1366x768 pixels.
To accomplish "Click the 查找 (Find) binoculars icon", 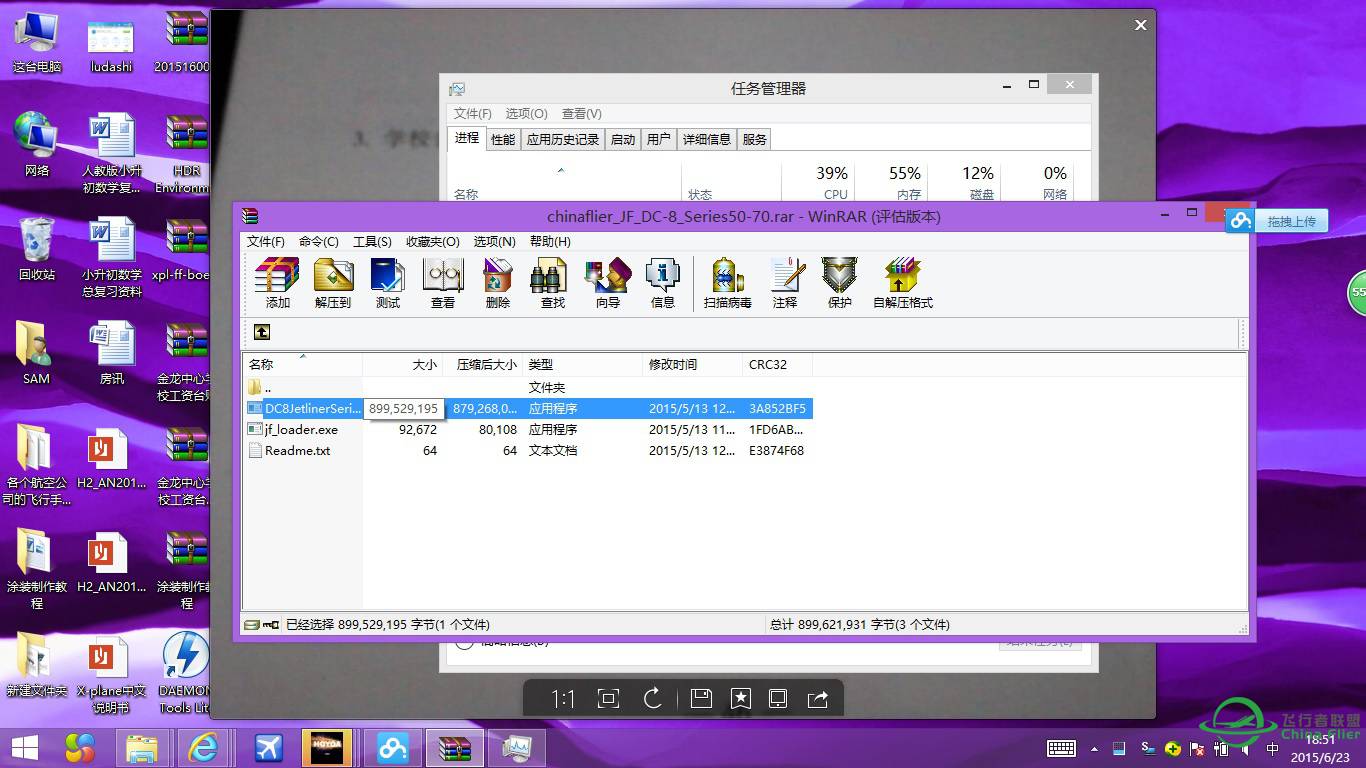I will [552, 283].
